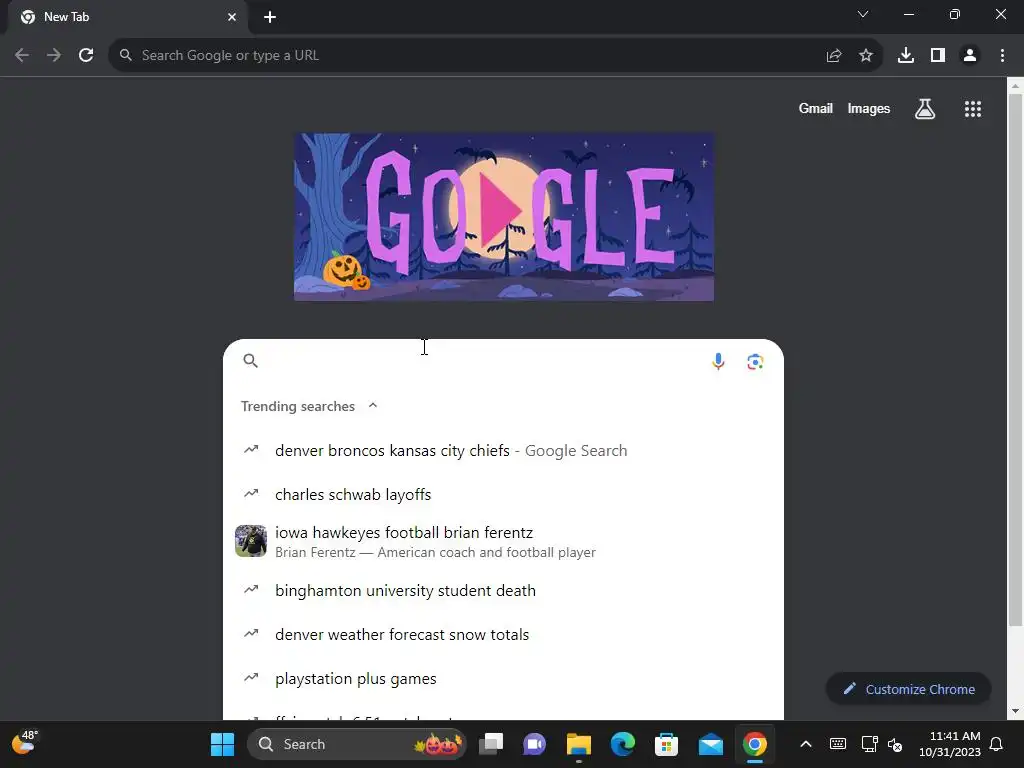
Task: Open a new tab with plus button
Action: click(270, 17)
